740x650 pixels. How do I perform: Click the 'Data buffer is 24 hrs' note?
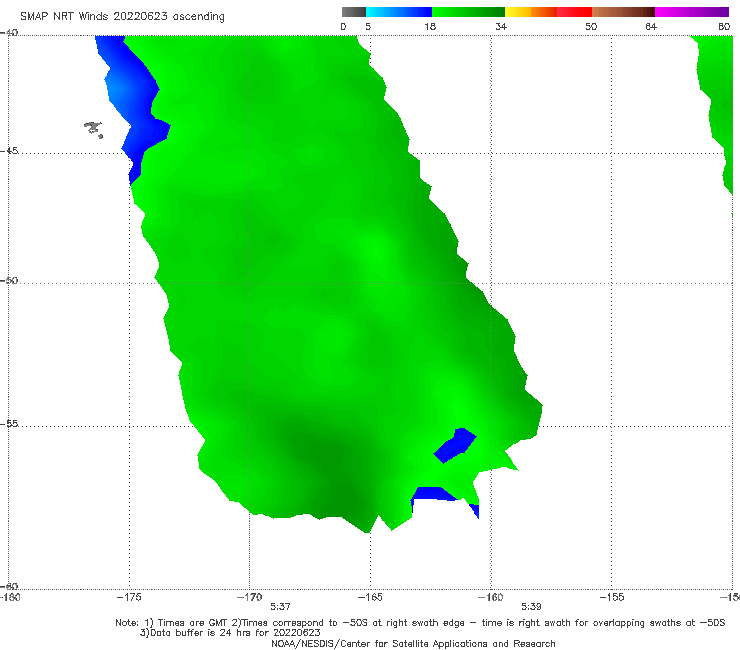(230, 633)
